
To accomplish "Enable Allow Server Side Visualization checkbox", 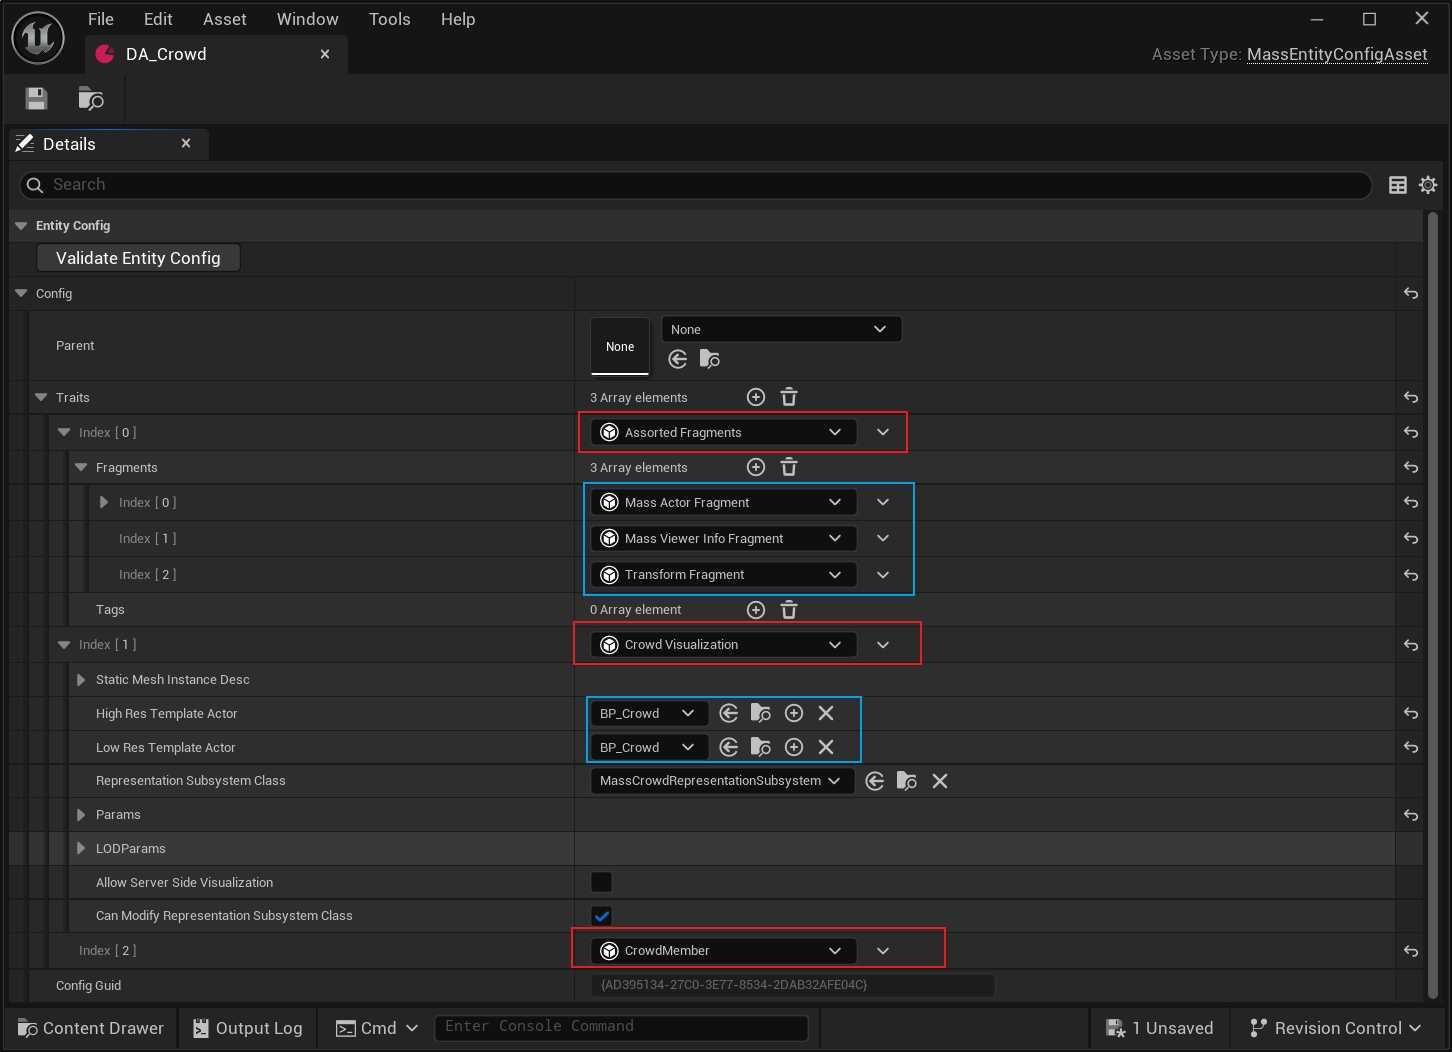I will (601, 882).
